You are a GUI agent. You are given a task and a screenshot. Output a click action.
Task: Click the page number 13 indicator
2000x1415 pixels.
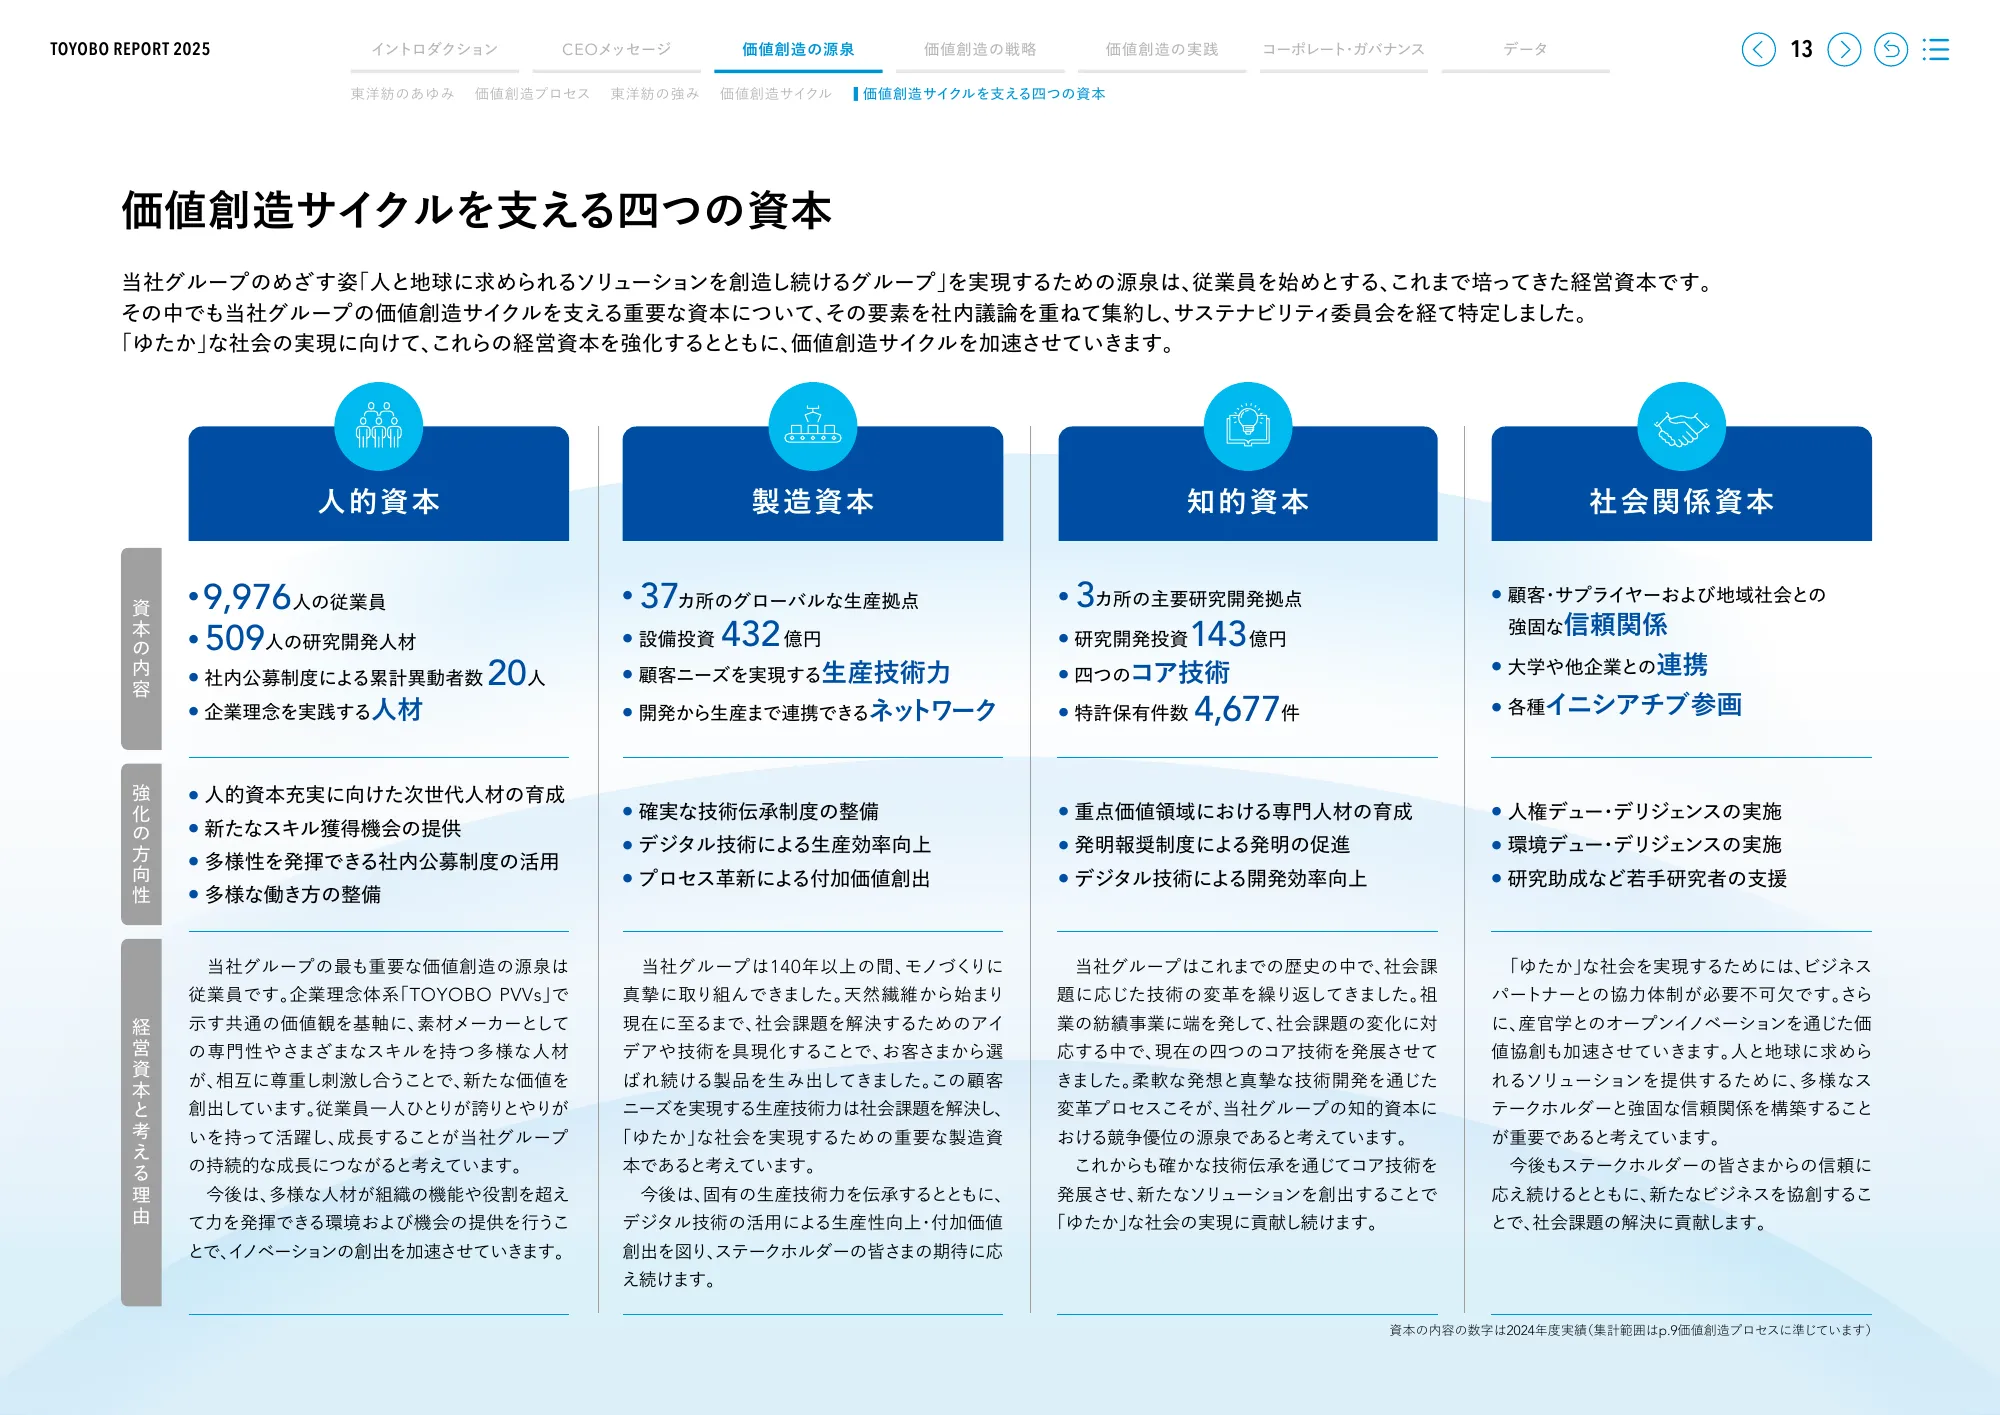[x=1803, y=49]
